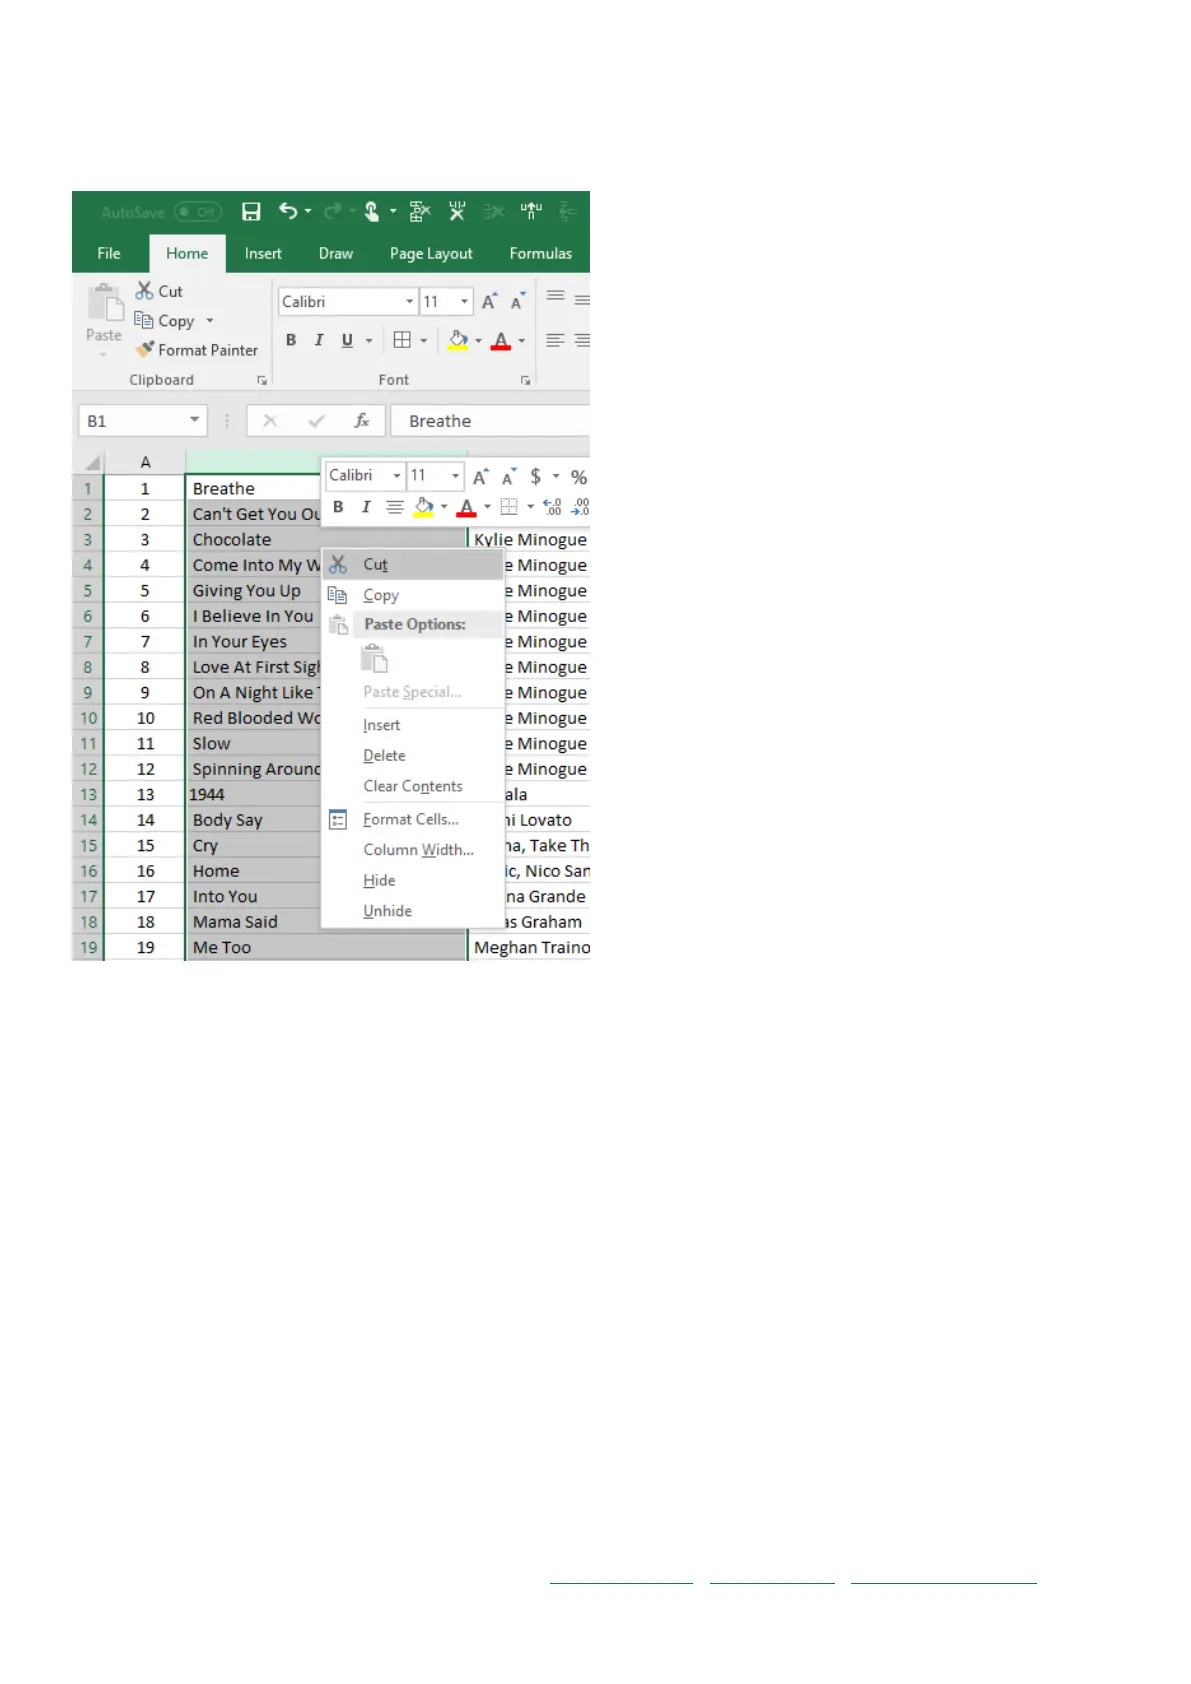Click mini toolbar Percent Style icon
The width and height of the screenshot is (1191, 1684).
pos(579,477)
